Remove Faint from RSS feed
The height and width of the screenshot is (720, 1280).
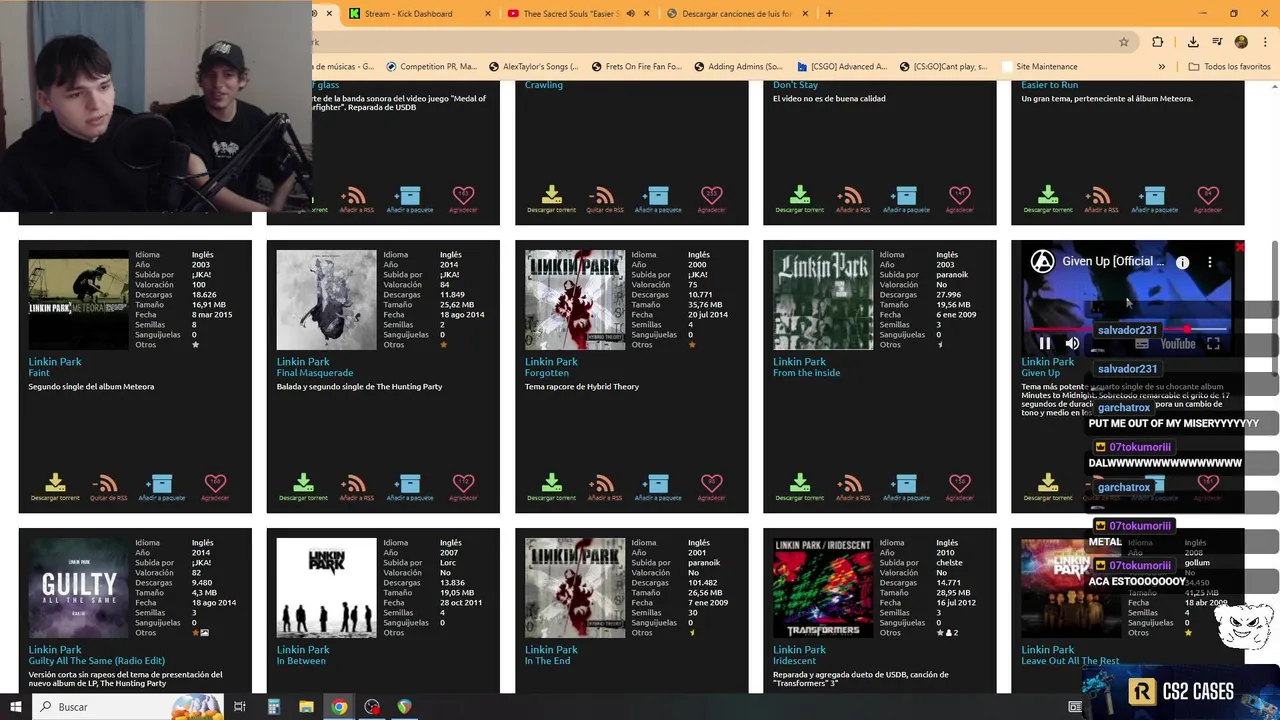(x=108, y=487)
